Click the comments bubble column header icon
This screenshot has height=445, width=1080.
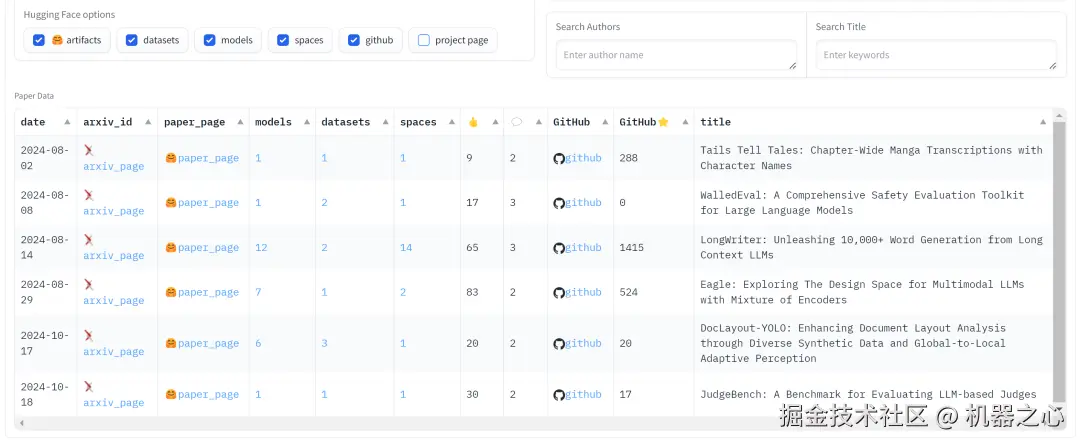(516, 122)
